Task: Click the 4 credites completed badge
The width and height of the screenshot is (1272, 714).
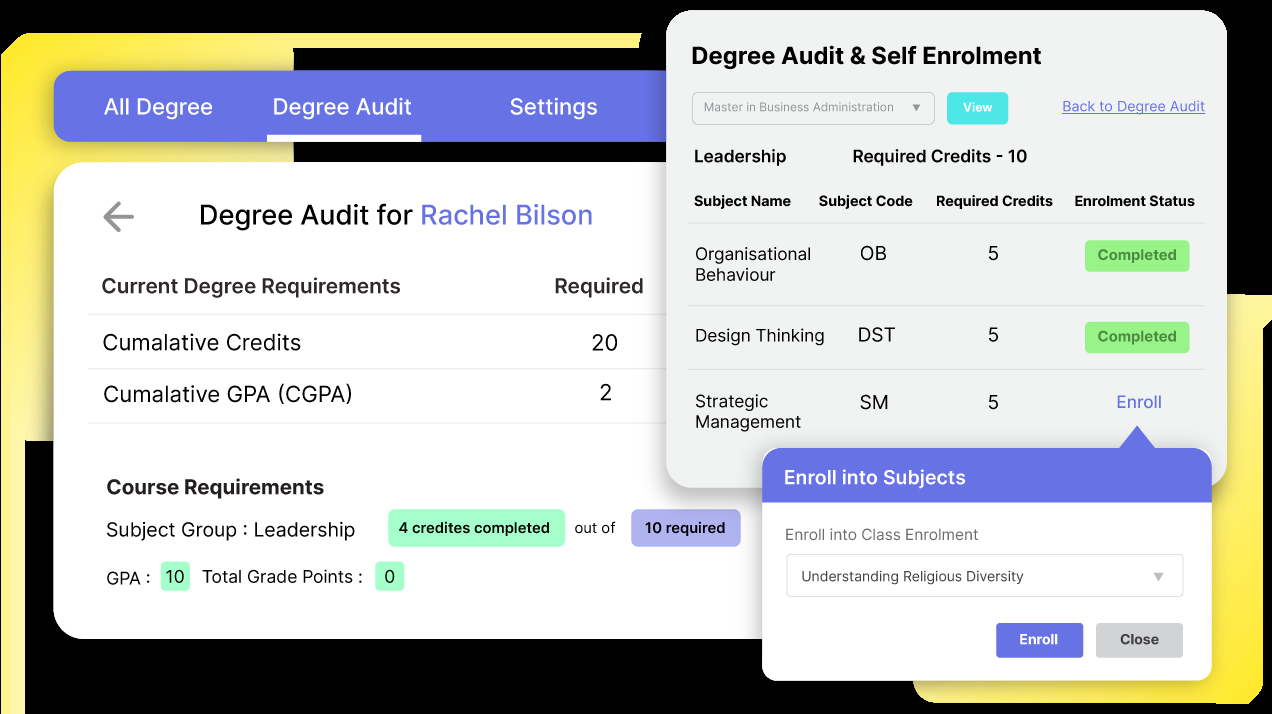Action: click(x=476, y=528)
